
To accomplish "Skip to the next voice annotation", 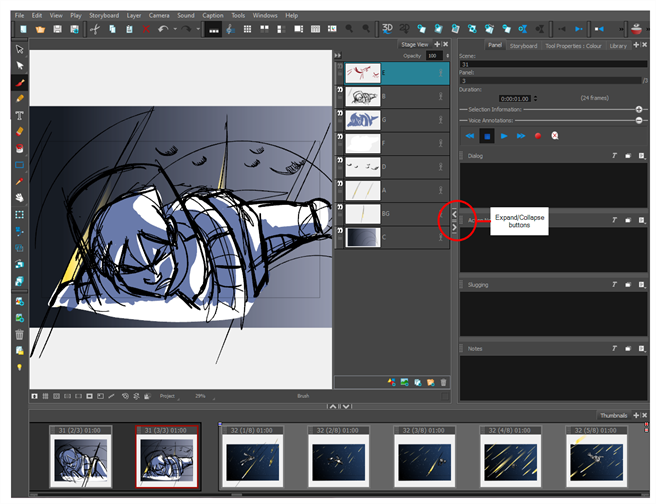I will tap(521, 136).
